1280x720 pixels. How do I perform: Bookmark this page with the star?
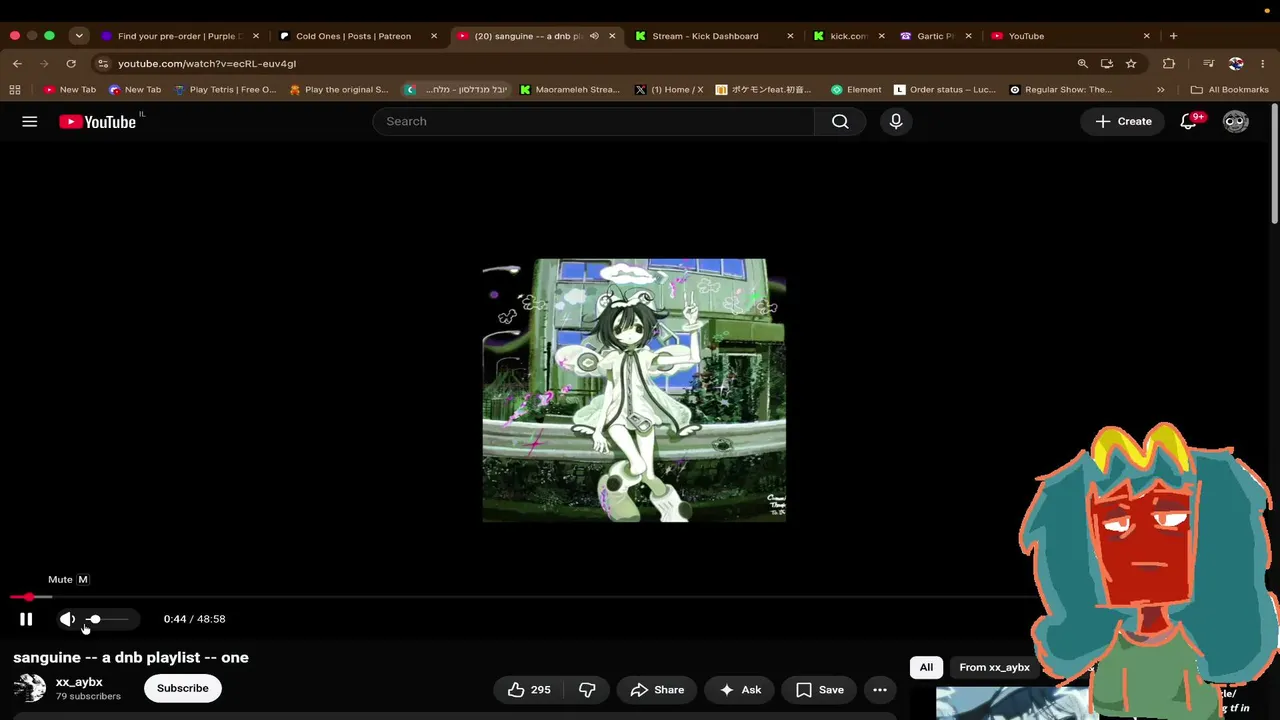[x=1131, y=63]
